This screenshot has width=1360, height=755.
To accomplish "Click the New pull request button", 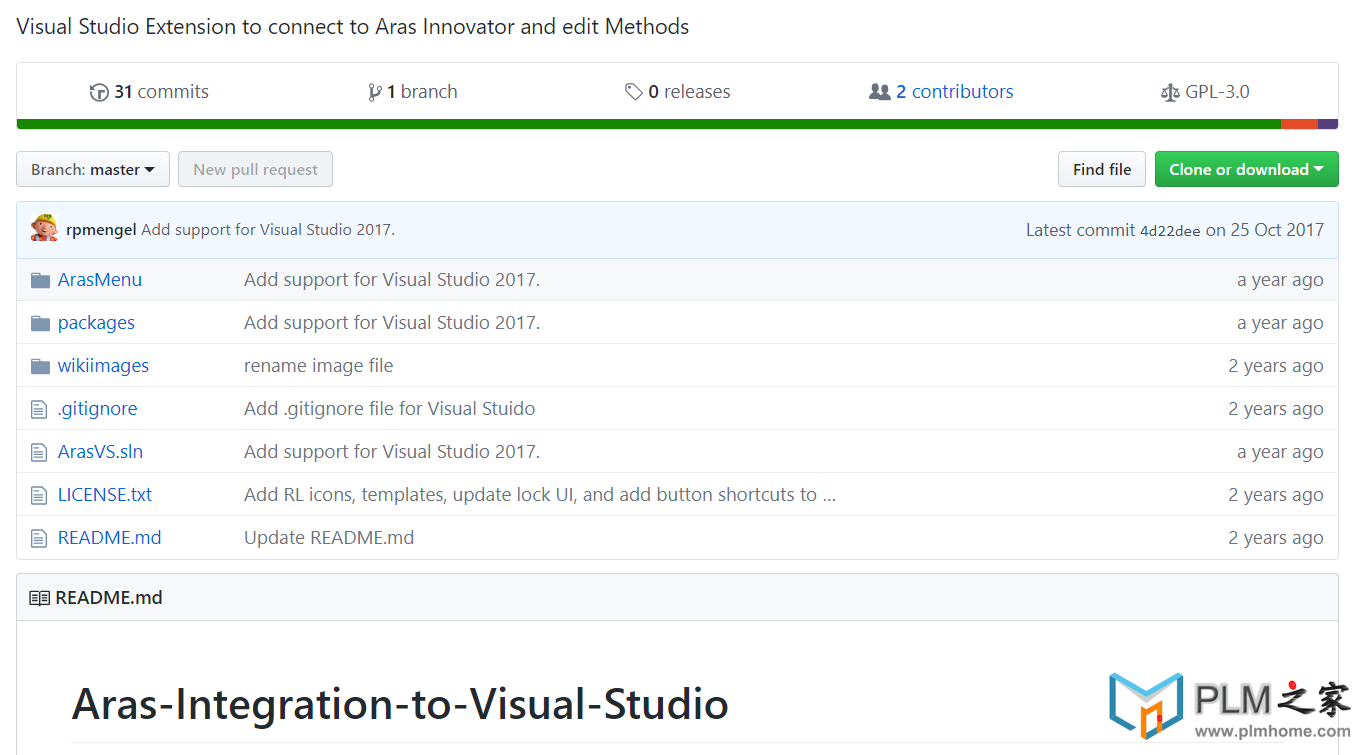I will [255, 169].
